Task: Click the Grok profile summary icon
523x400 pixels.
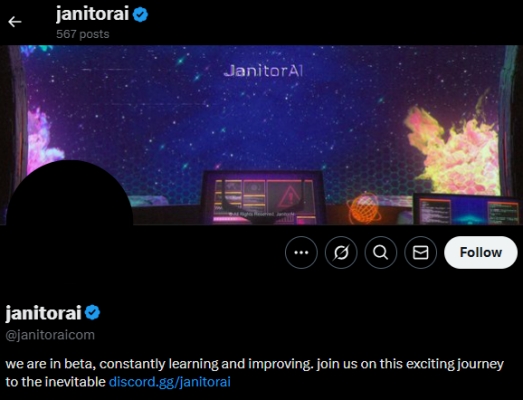Action: pos(341,253)
